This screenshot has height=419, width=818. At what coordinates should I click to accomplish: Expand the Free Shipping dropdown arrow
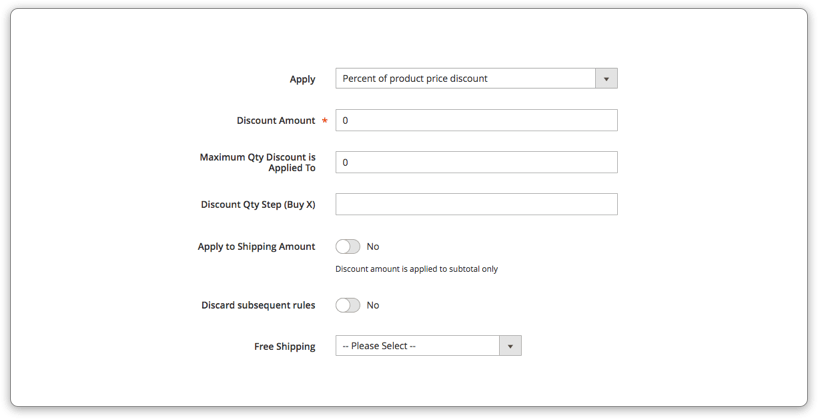click(510, 346)
